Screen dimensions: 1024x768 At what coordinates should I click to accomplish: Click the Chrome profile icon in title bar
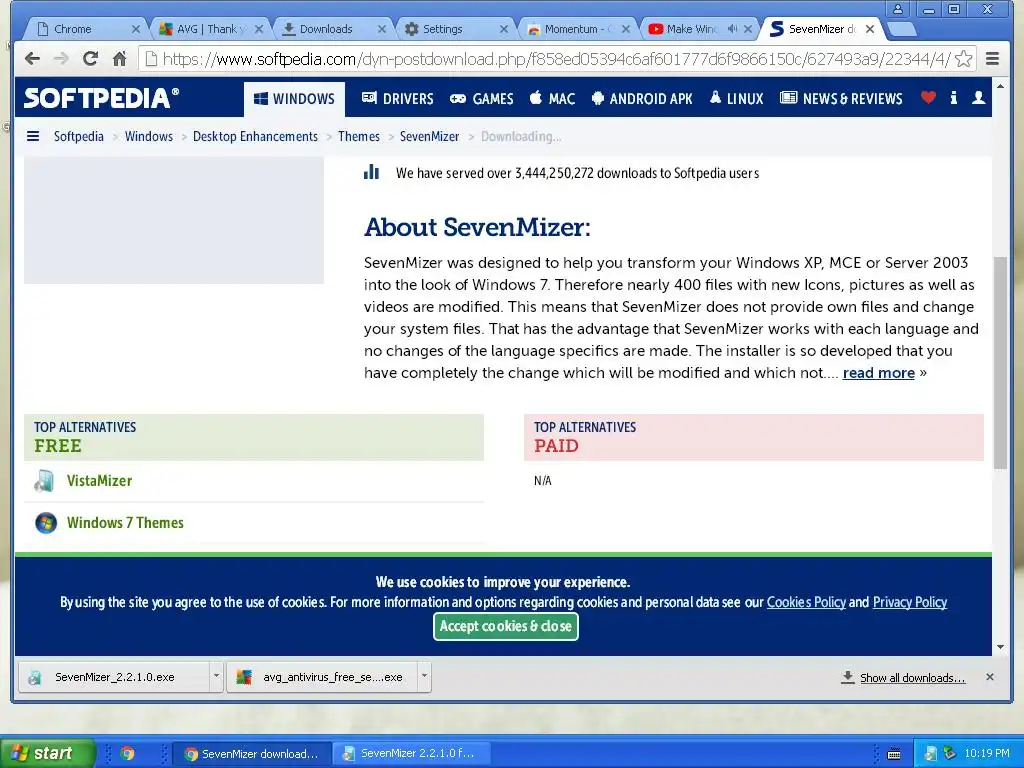(897, 9)
